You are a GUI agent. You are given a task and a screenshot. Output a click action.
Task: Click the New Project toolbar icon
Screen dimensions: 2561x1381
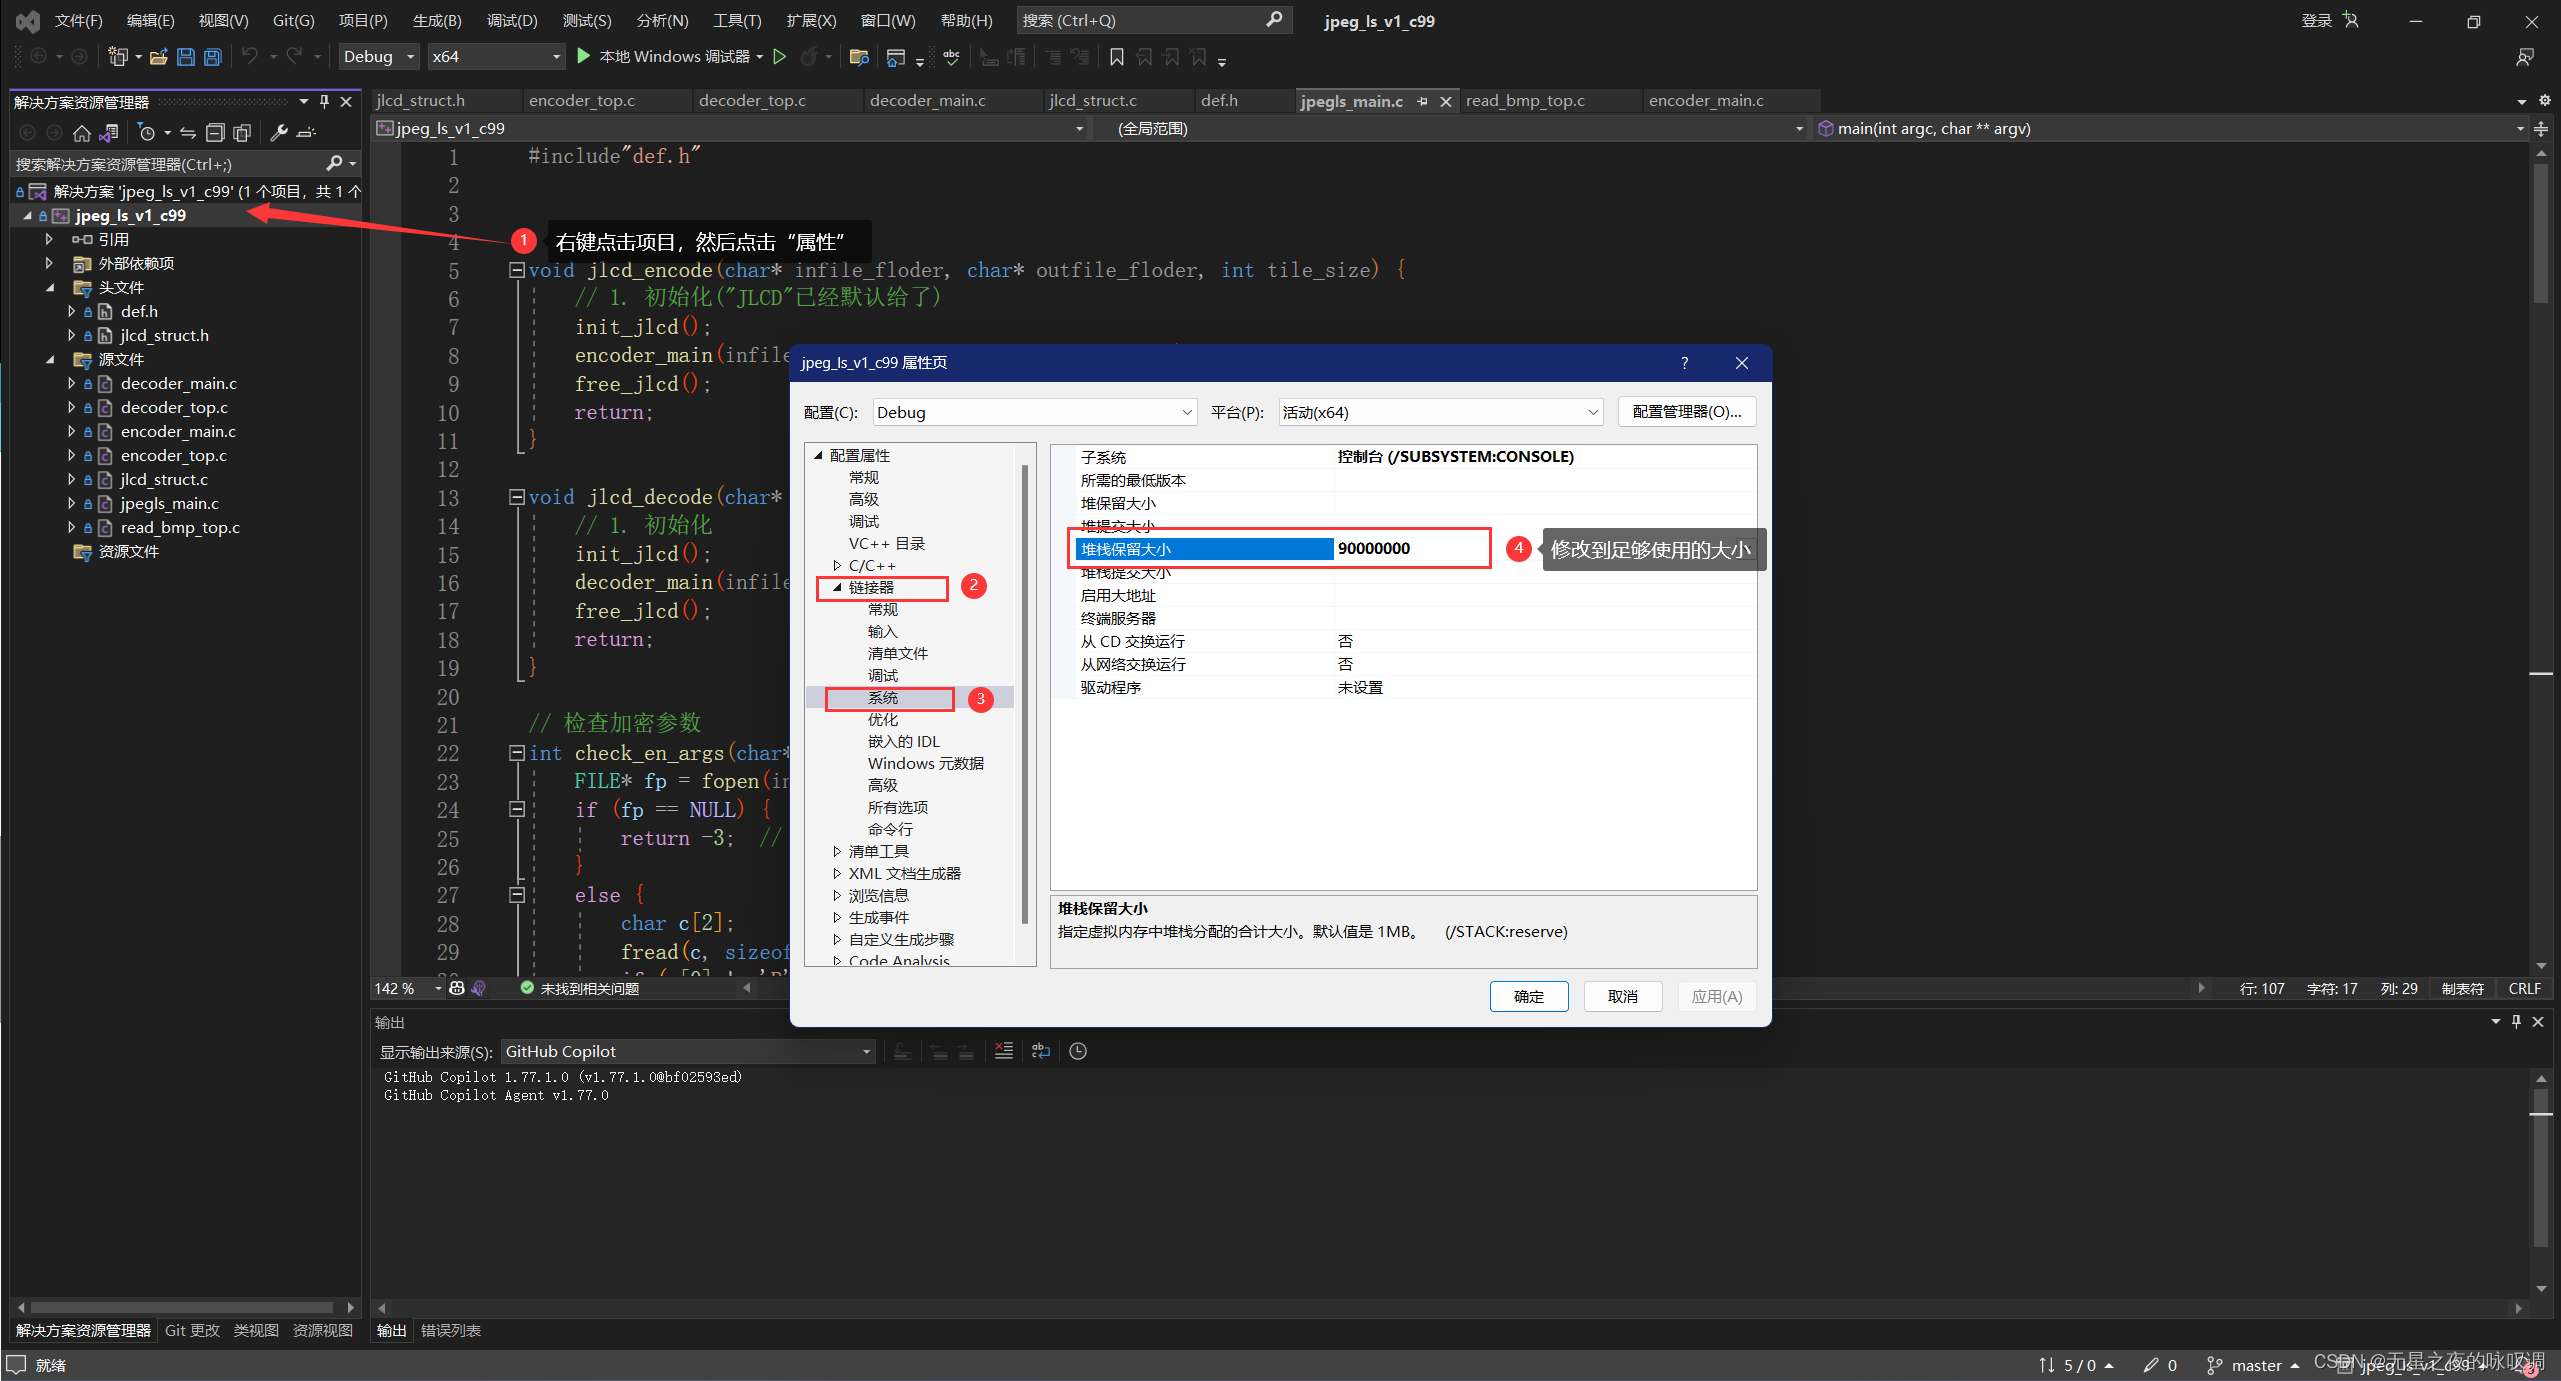click(x=118, y=57)
